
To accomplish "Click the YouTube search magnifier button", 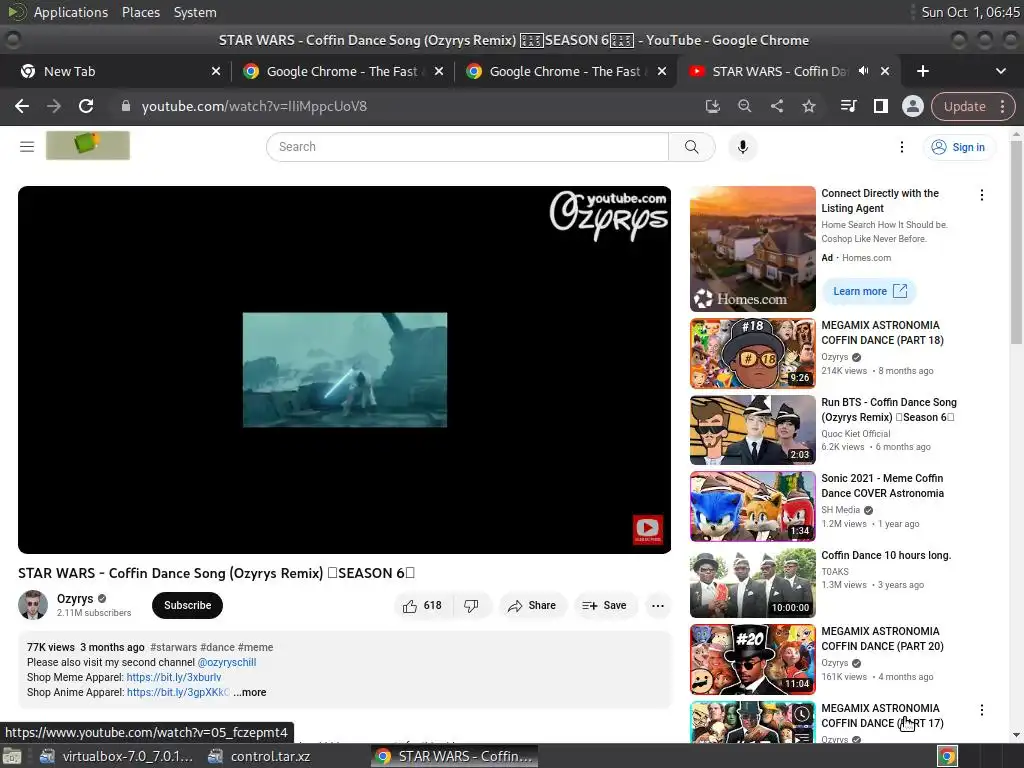I will tap(692, 147).
